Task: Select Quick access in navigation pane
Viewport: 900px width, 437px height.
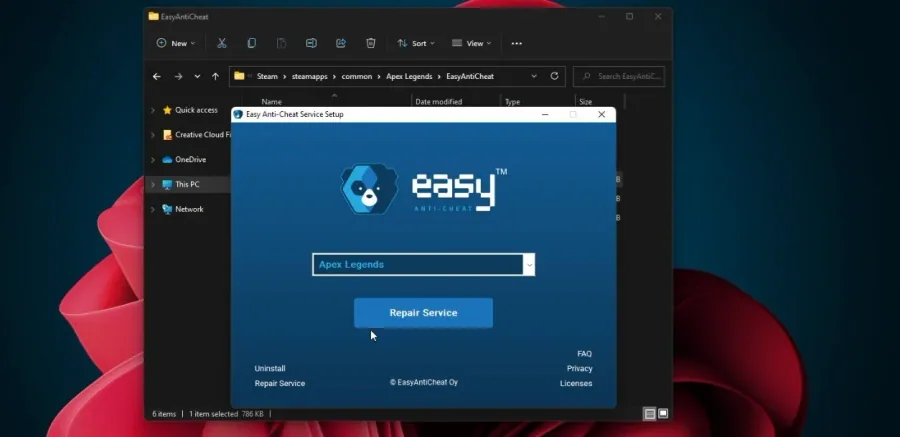Action: (x=196, y=110)
